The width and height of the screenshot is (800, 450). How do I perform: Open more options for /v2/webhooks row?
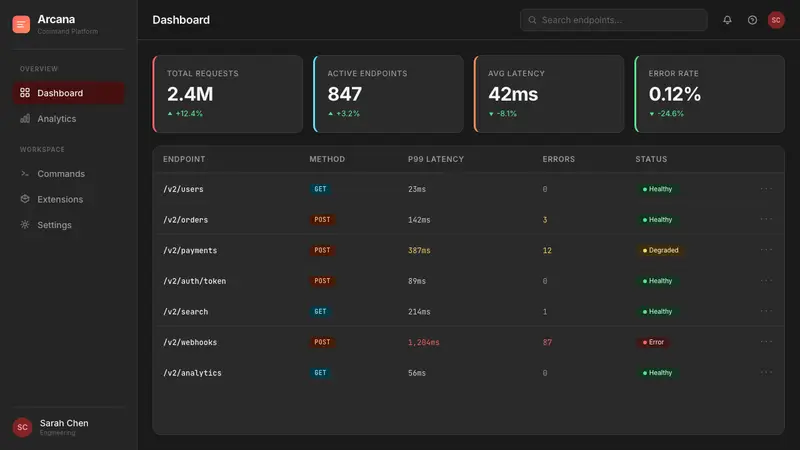[766, 342]
